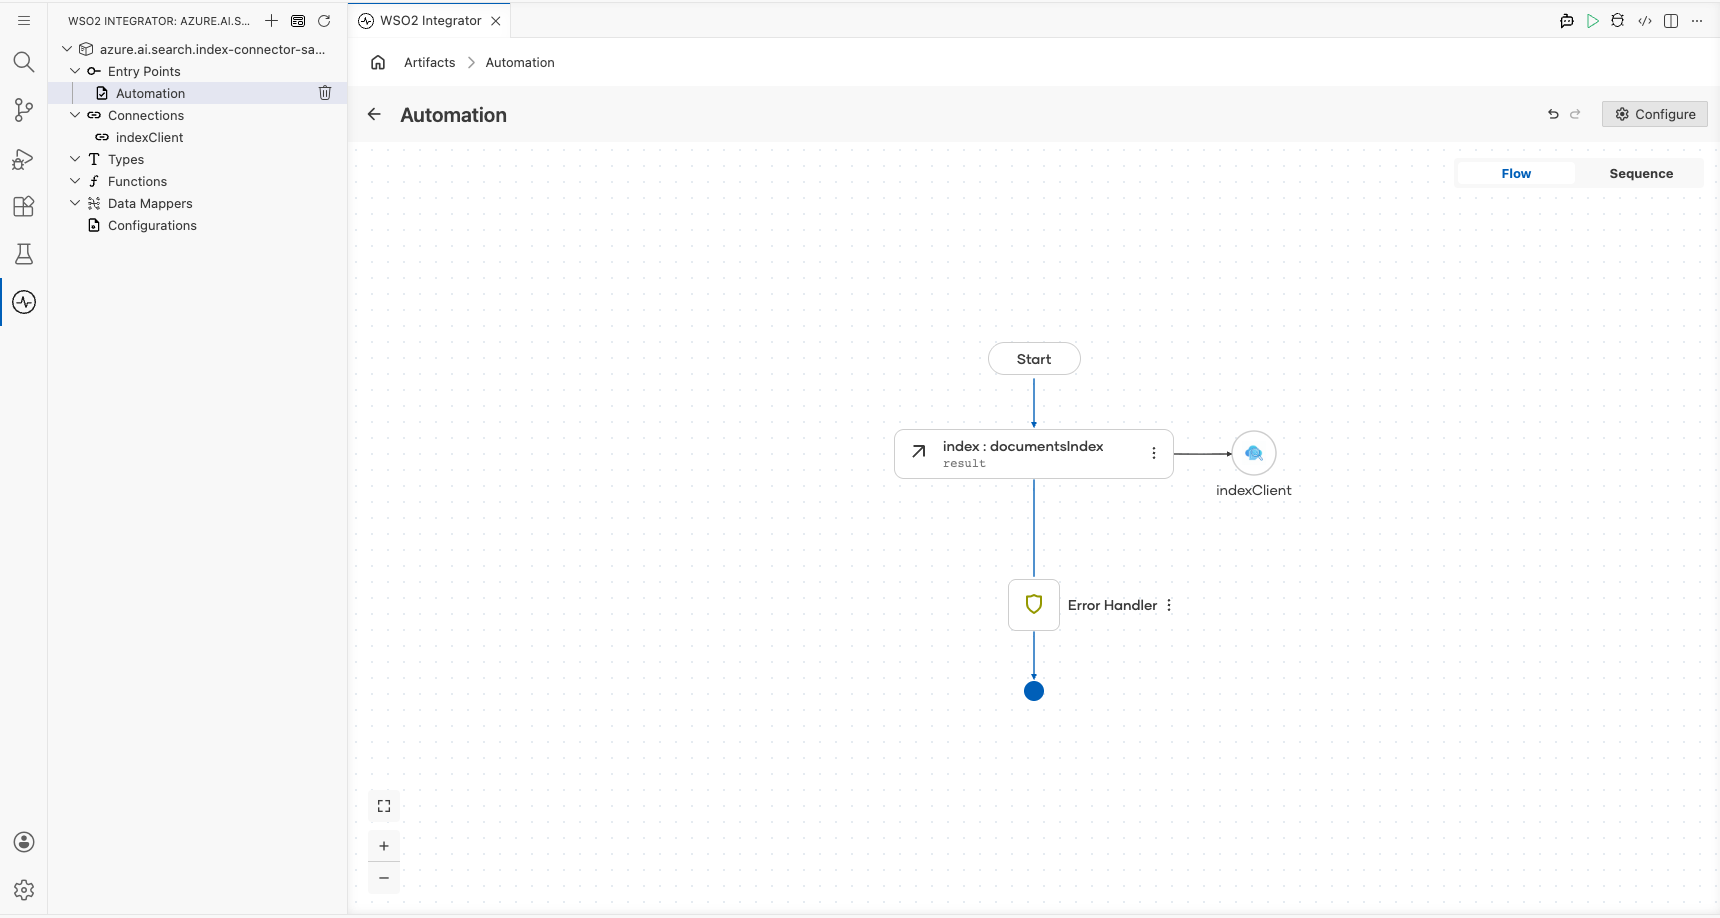Open the Accounts menu icon
This screenshot has width=1720, height=918.
(24, 842)
